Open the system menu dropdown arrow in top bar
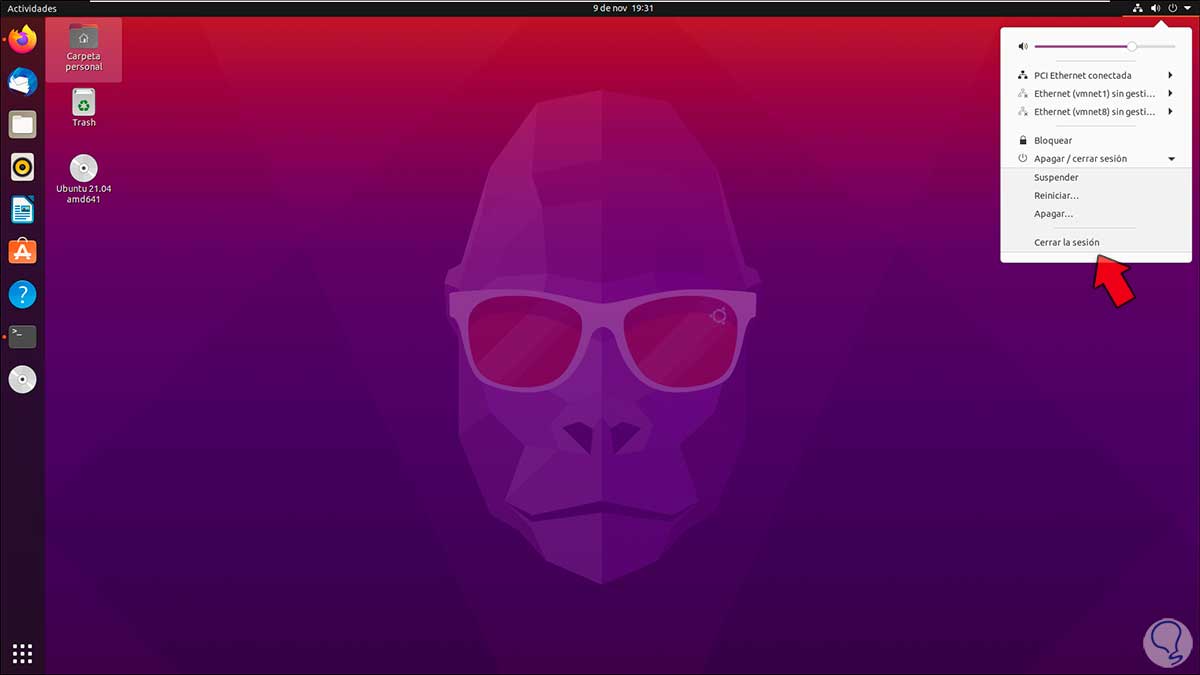Screen dimensions: 1200x675 (x=1187, y=8)
